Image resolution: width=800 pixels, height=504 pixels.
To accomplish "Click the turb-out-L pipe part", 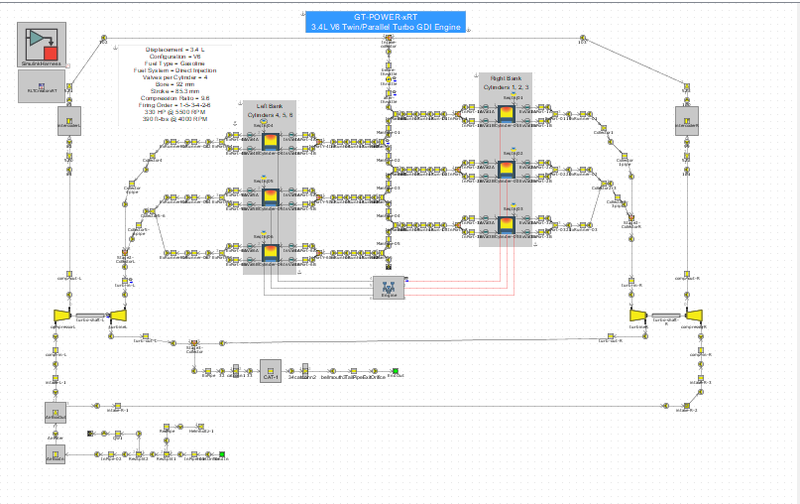I will point(145,336).
